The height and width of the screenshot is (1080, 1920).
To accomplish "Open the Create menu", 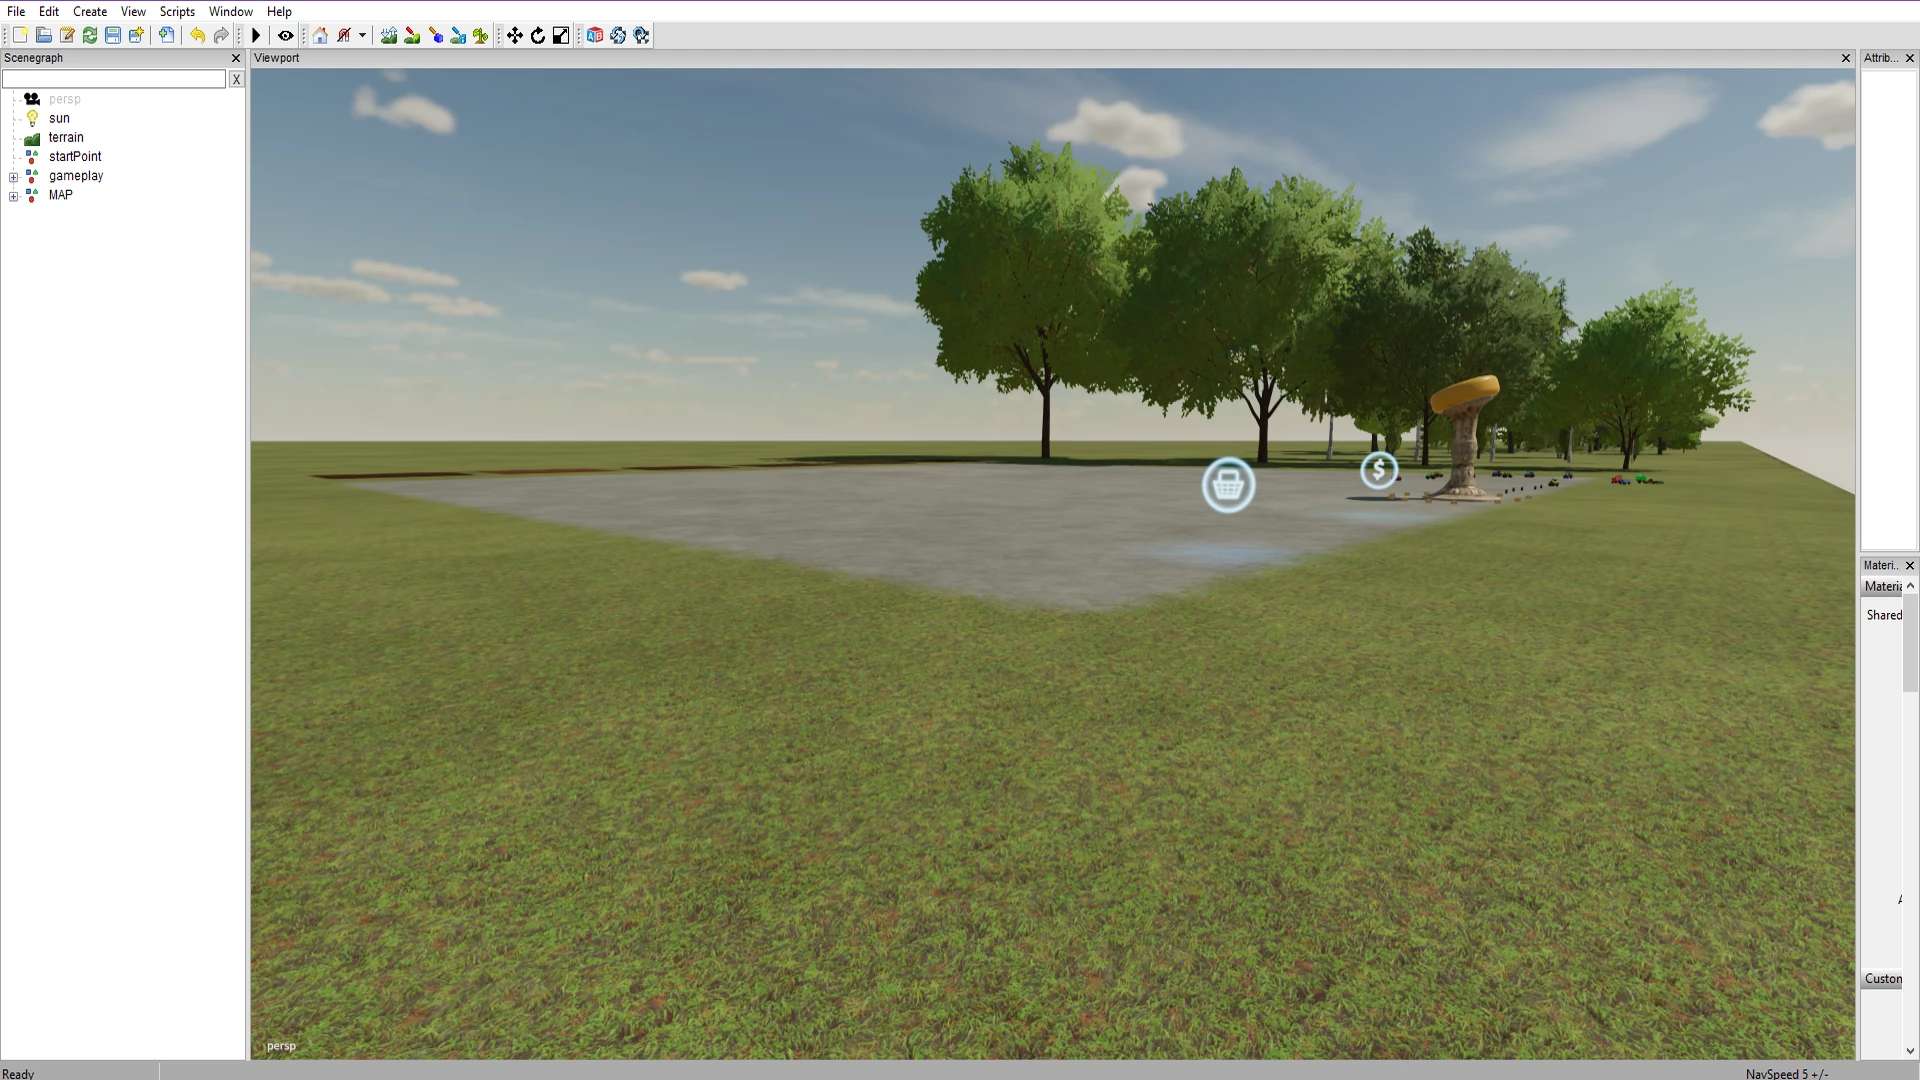I will [90, 12].
